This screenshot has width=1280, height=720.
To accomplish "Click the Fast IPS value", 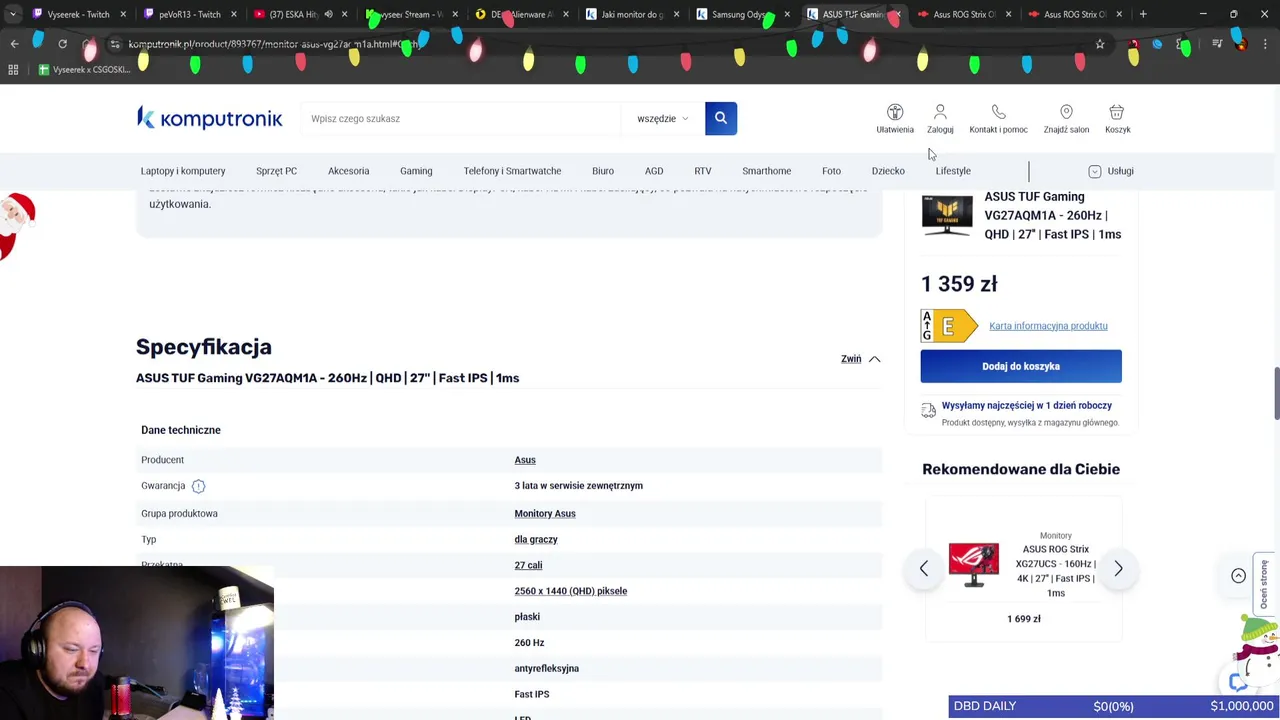I will [x=532, y=694].
